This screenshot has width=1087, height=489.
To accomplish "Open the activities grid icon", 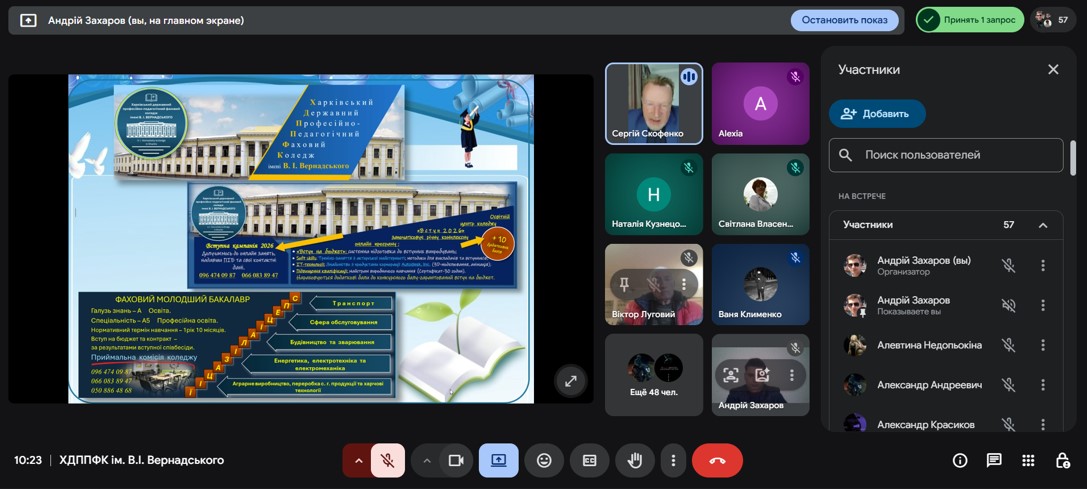I will 1028,460.
